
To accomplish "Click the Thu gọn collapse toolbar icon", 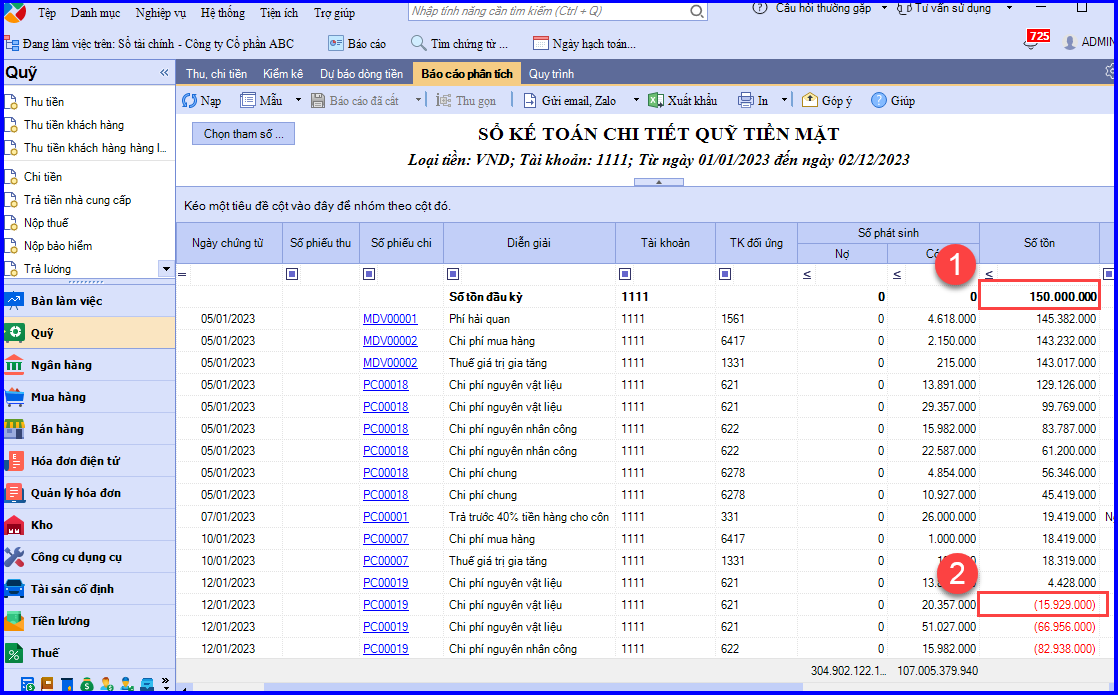I will pyautogui.click(x=443, y=101).
